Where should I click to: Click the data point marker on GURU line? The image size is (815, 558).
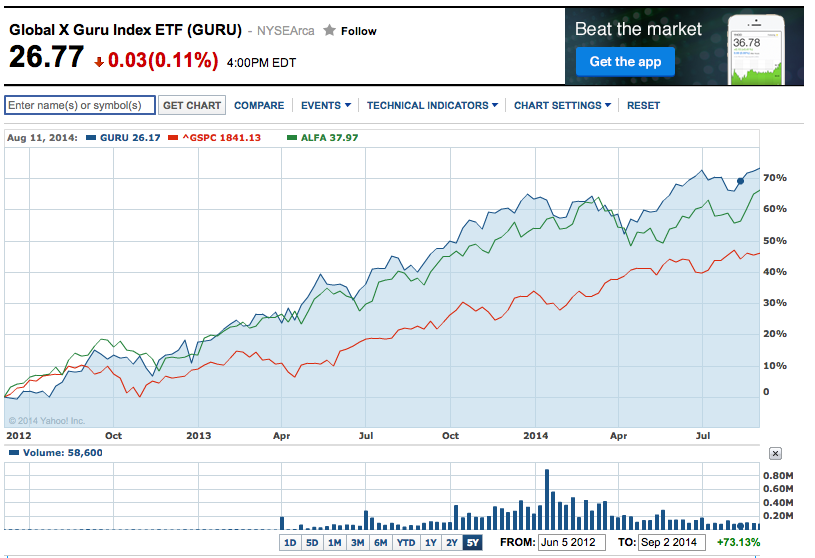(x=740, y=181)
